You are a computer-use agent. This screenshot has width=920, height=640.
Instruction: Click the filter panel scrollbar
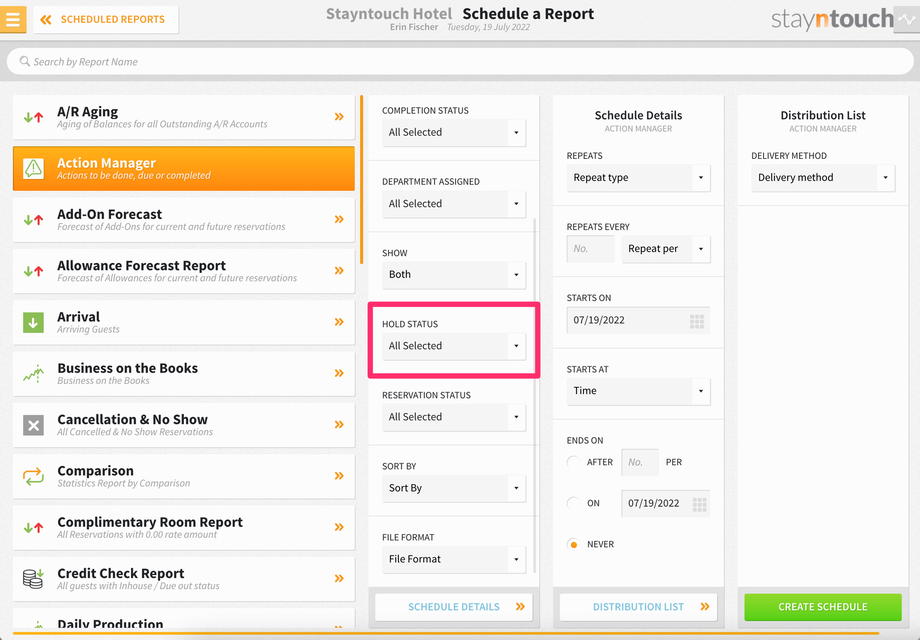click(x=535, y=396)
